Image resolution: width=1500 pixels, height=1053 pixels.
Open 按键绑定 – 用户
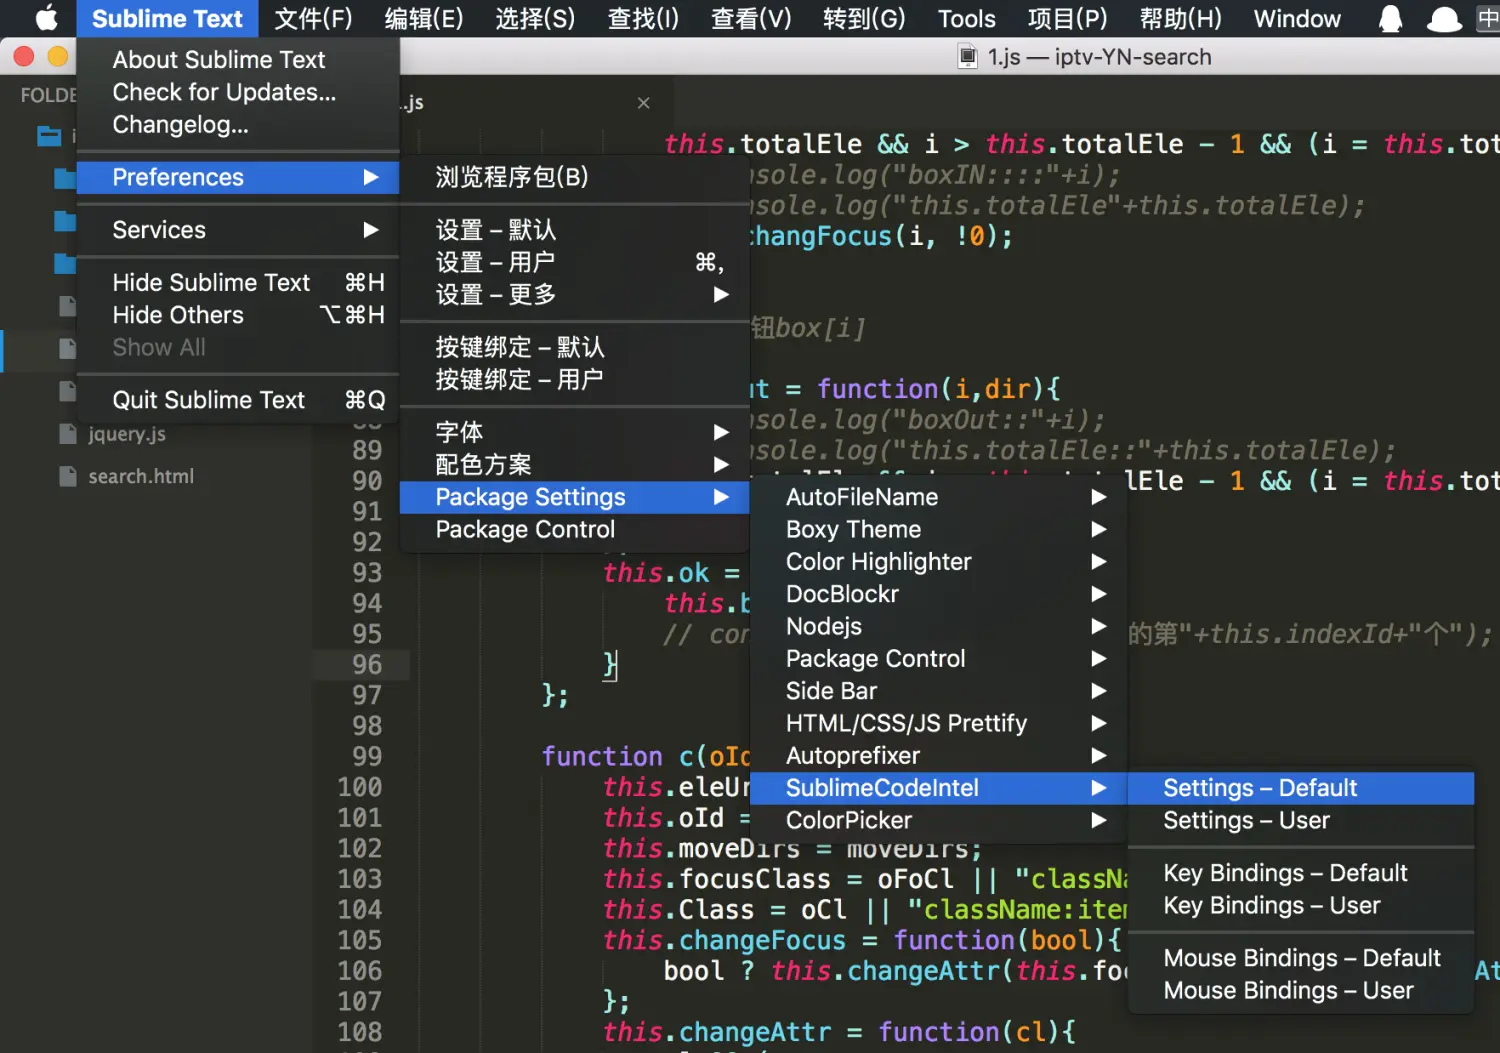[574, 380]
